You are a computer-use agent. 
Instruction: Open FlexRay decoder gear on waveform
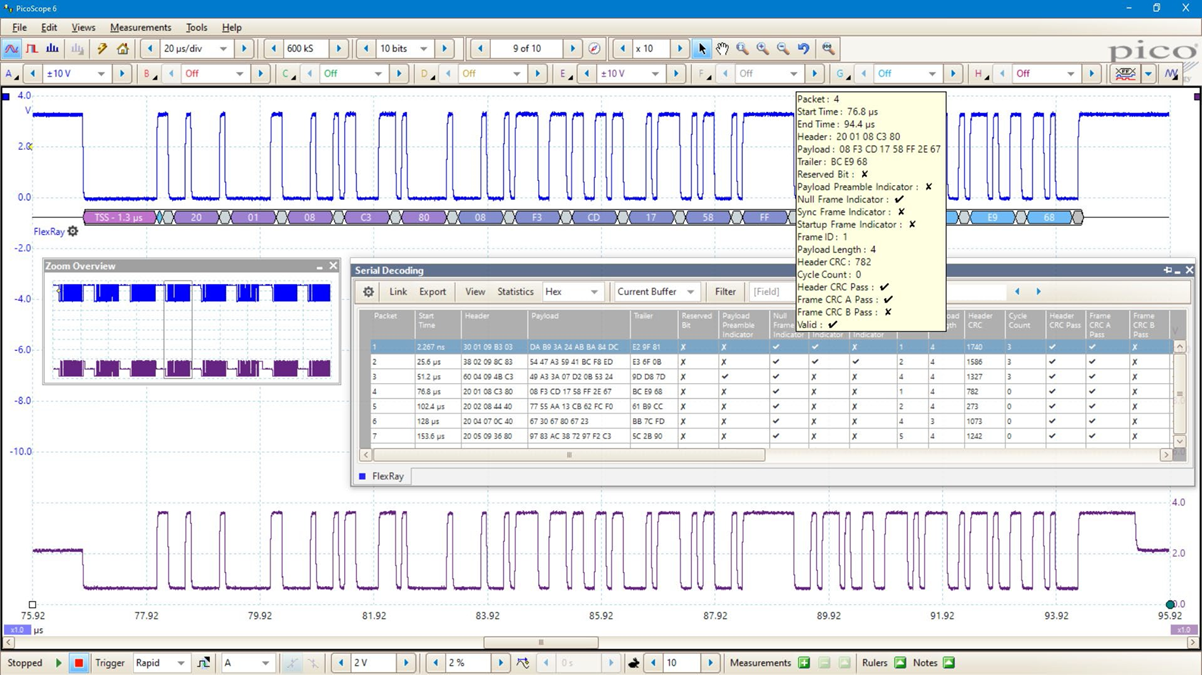click(x=73, y=232)
